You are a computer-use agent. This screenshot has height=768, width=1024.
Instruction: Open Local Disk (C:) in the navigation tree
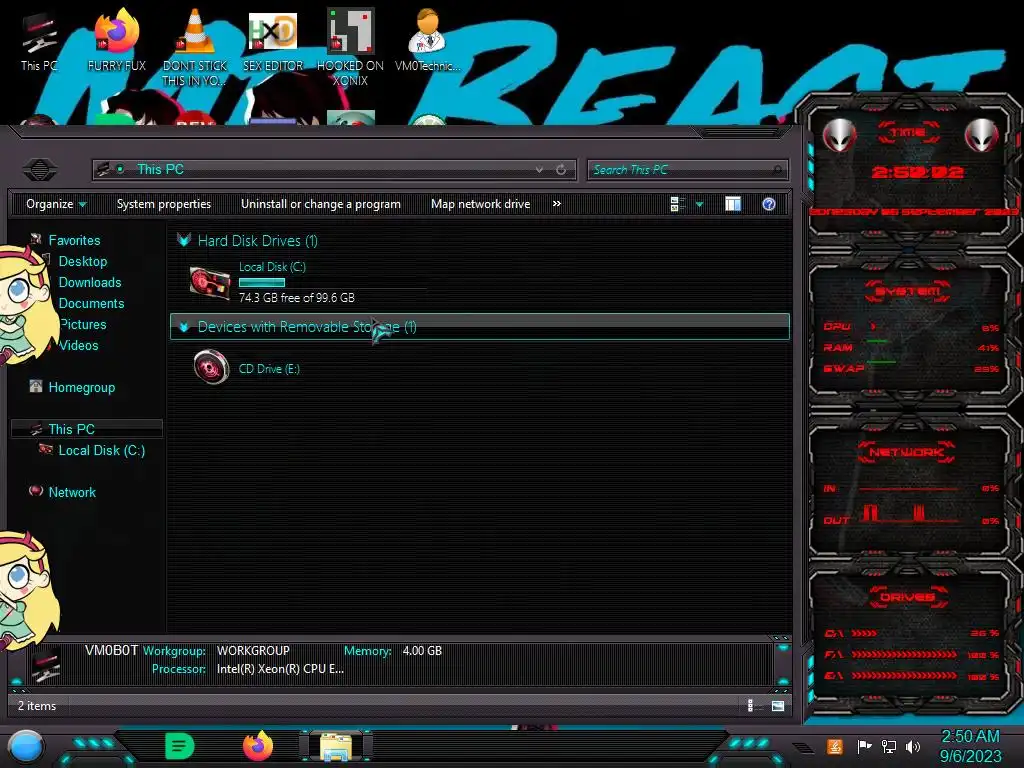102,450
